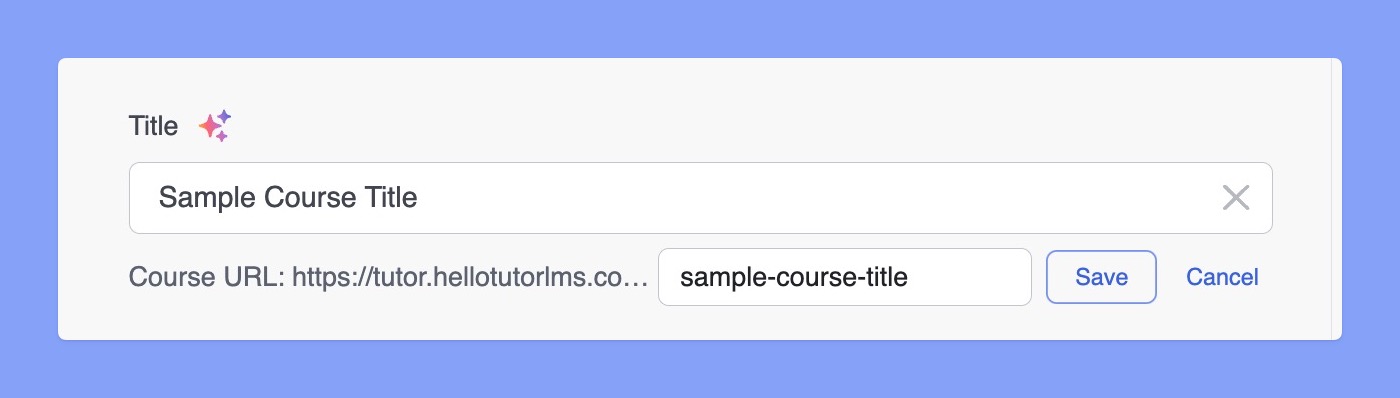Open the AI sparkle generator beside Title
The height and width of the screenshot is (398, 1400).
[x=214, y=126]
